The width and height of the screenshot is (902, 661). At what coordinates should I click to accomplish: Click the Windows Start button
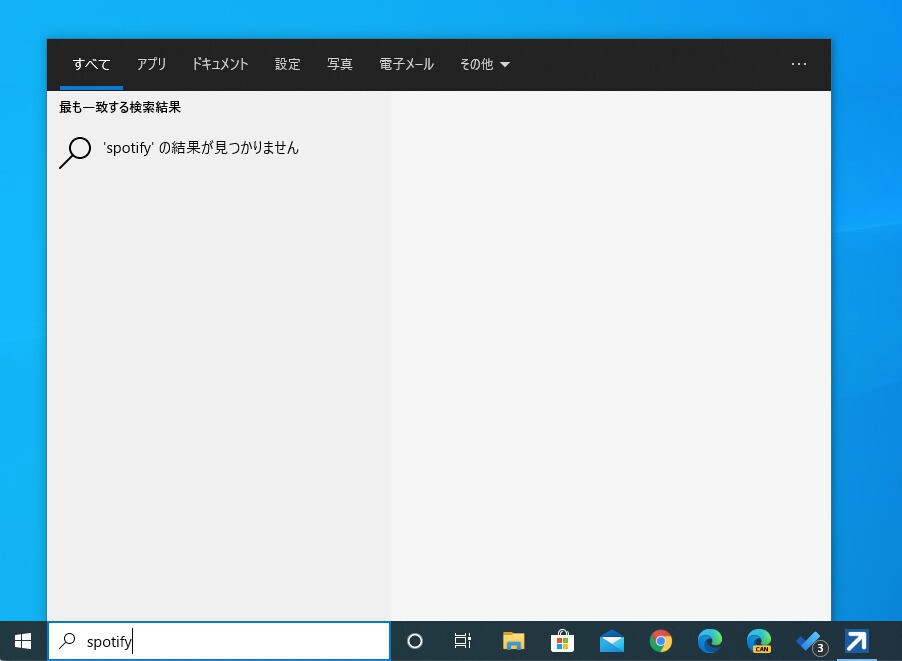tap(23, 641)
